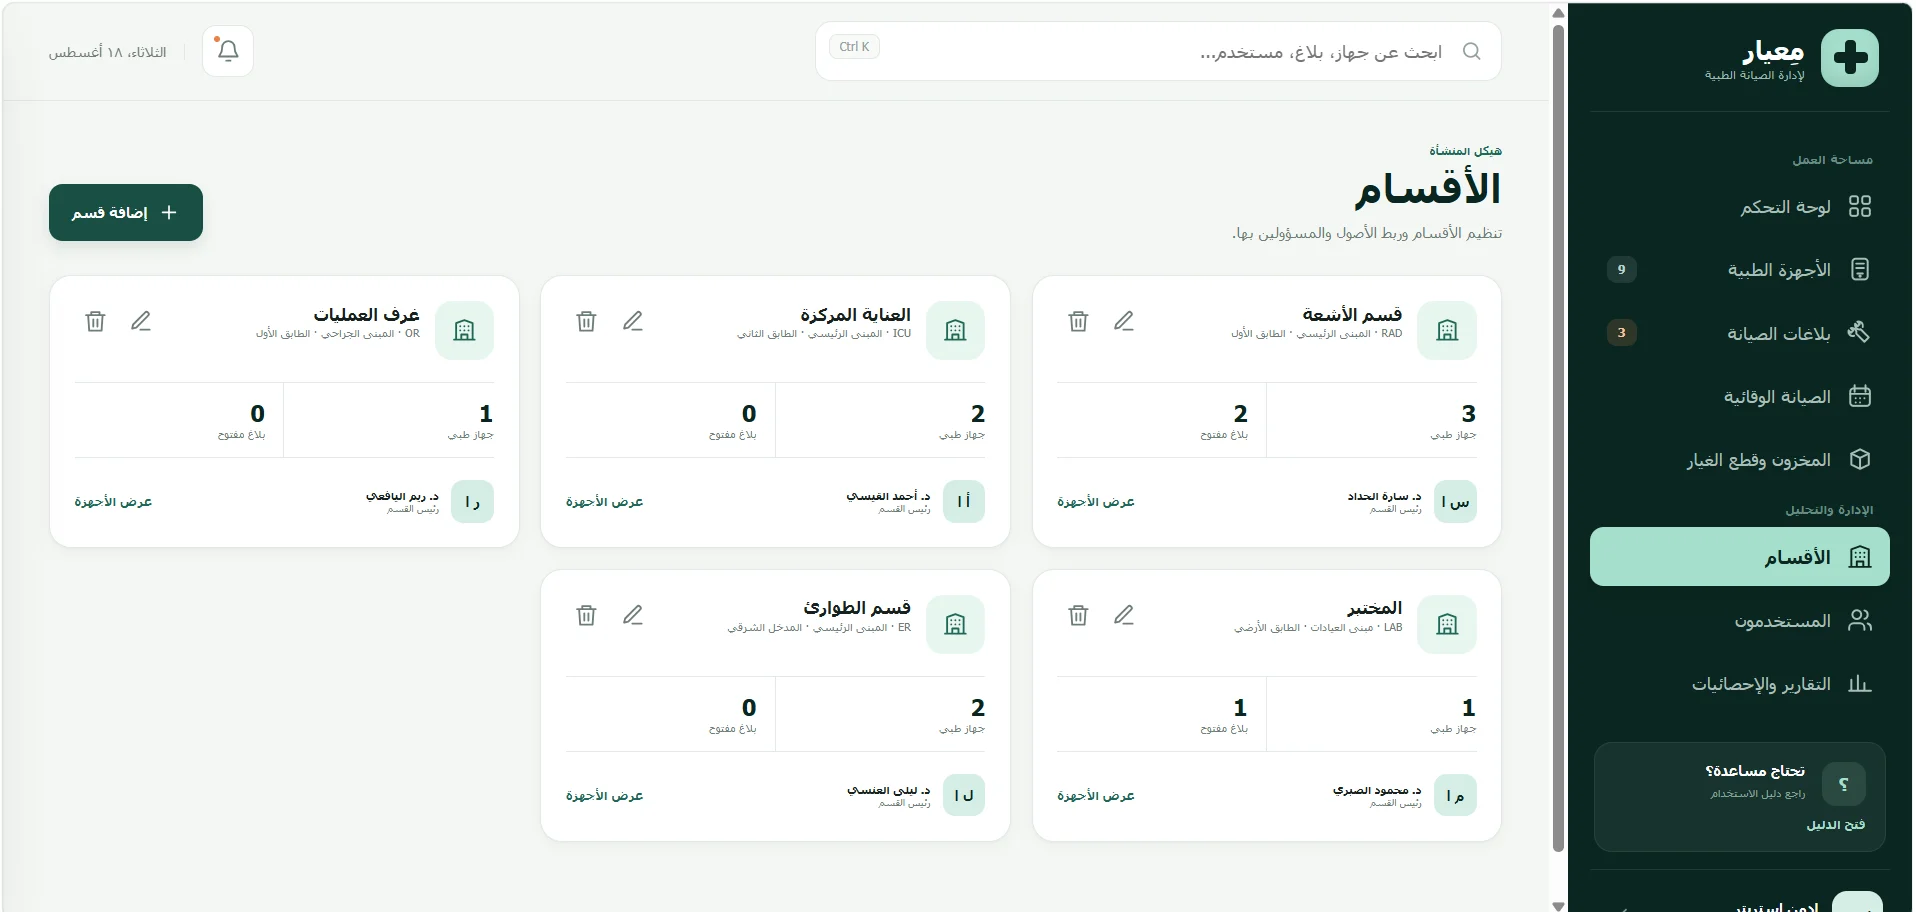Edit غرف العمليات with pencil icon
Image resolution: width=1916 pixels, height=912 pixels.
pyautogui.click(x=141, y=321)
